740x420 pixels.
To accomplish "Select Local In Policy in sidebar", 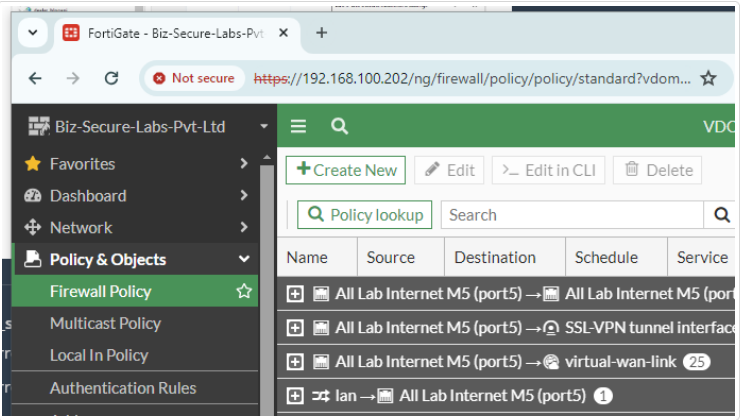I will pos(99,355).
